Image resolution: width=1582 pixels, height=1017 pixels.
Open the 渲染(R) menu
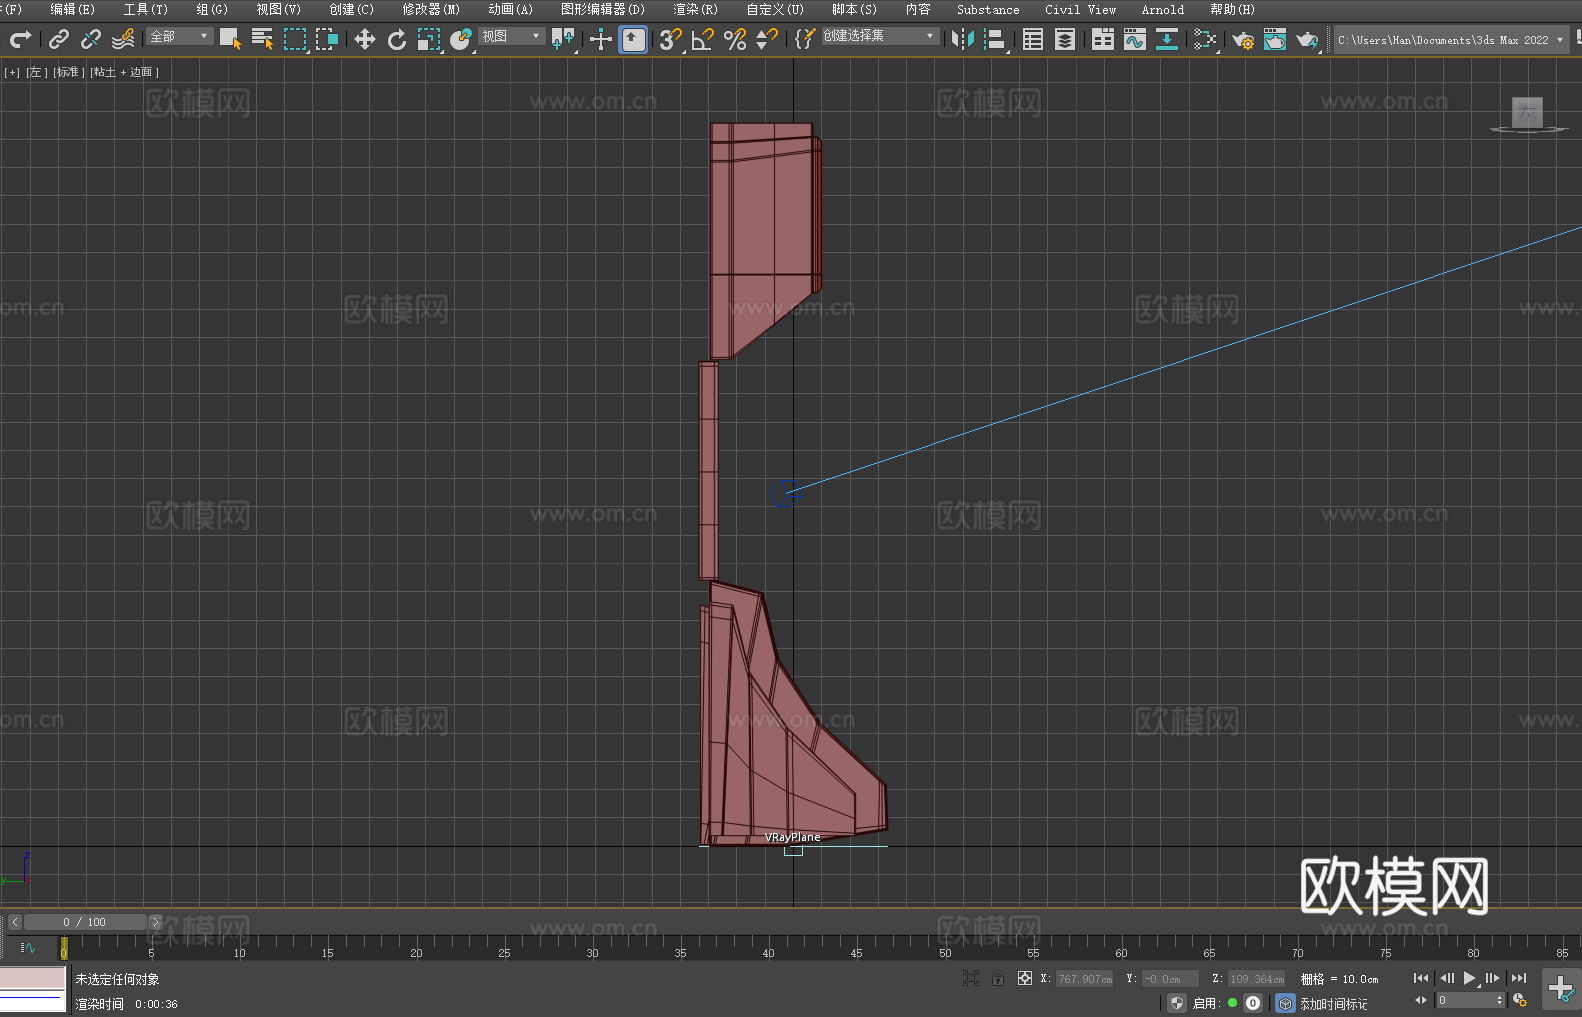(x=695, y=9)
